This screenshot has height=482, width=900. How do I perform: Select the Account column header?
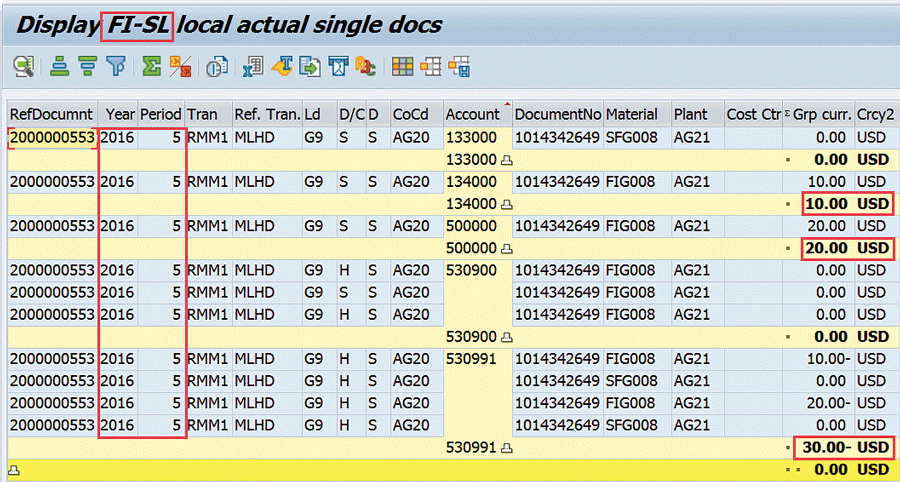(475, 114)
